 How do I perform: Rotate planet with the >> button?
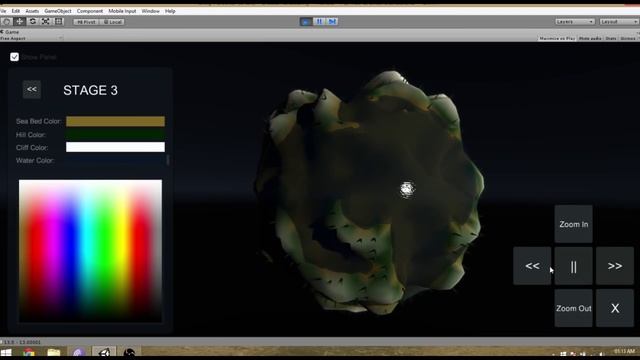(x=615, y=266)
